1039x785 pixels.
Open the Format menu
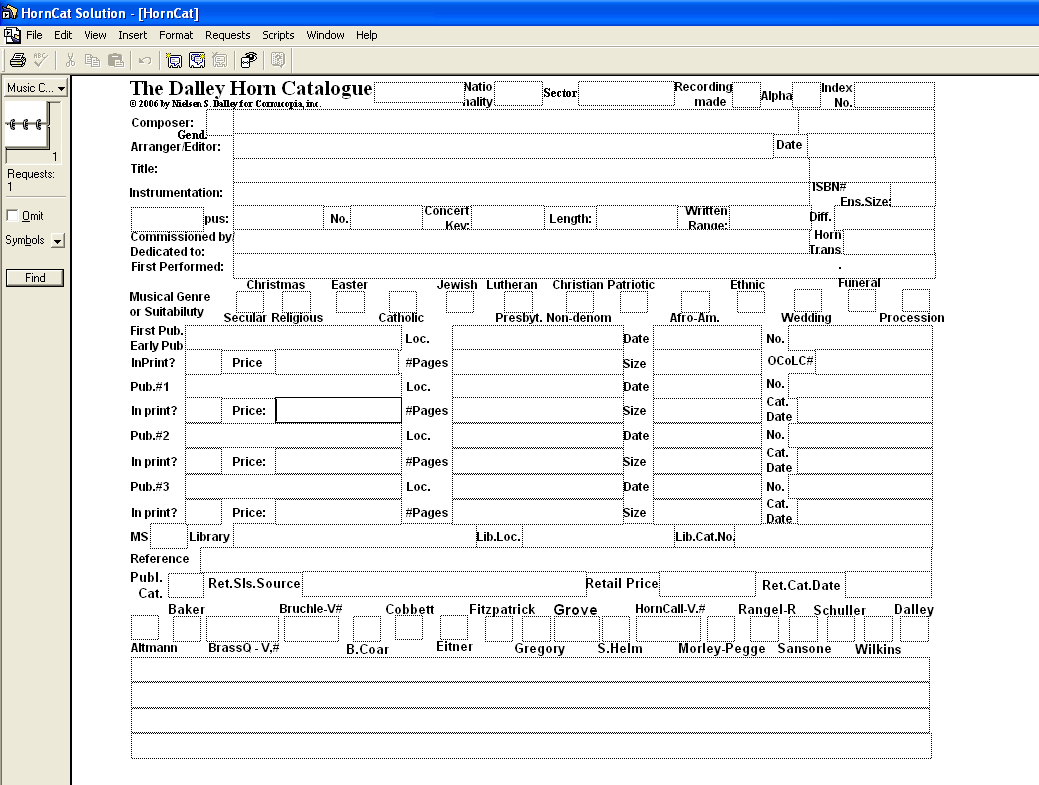176,35
